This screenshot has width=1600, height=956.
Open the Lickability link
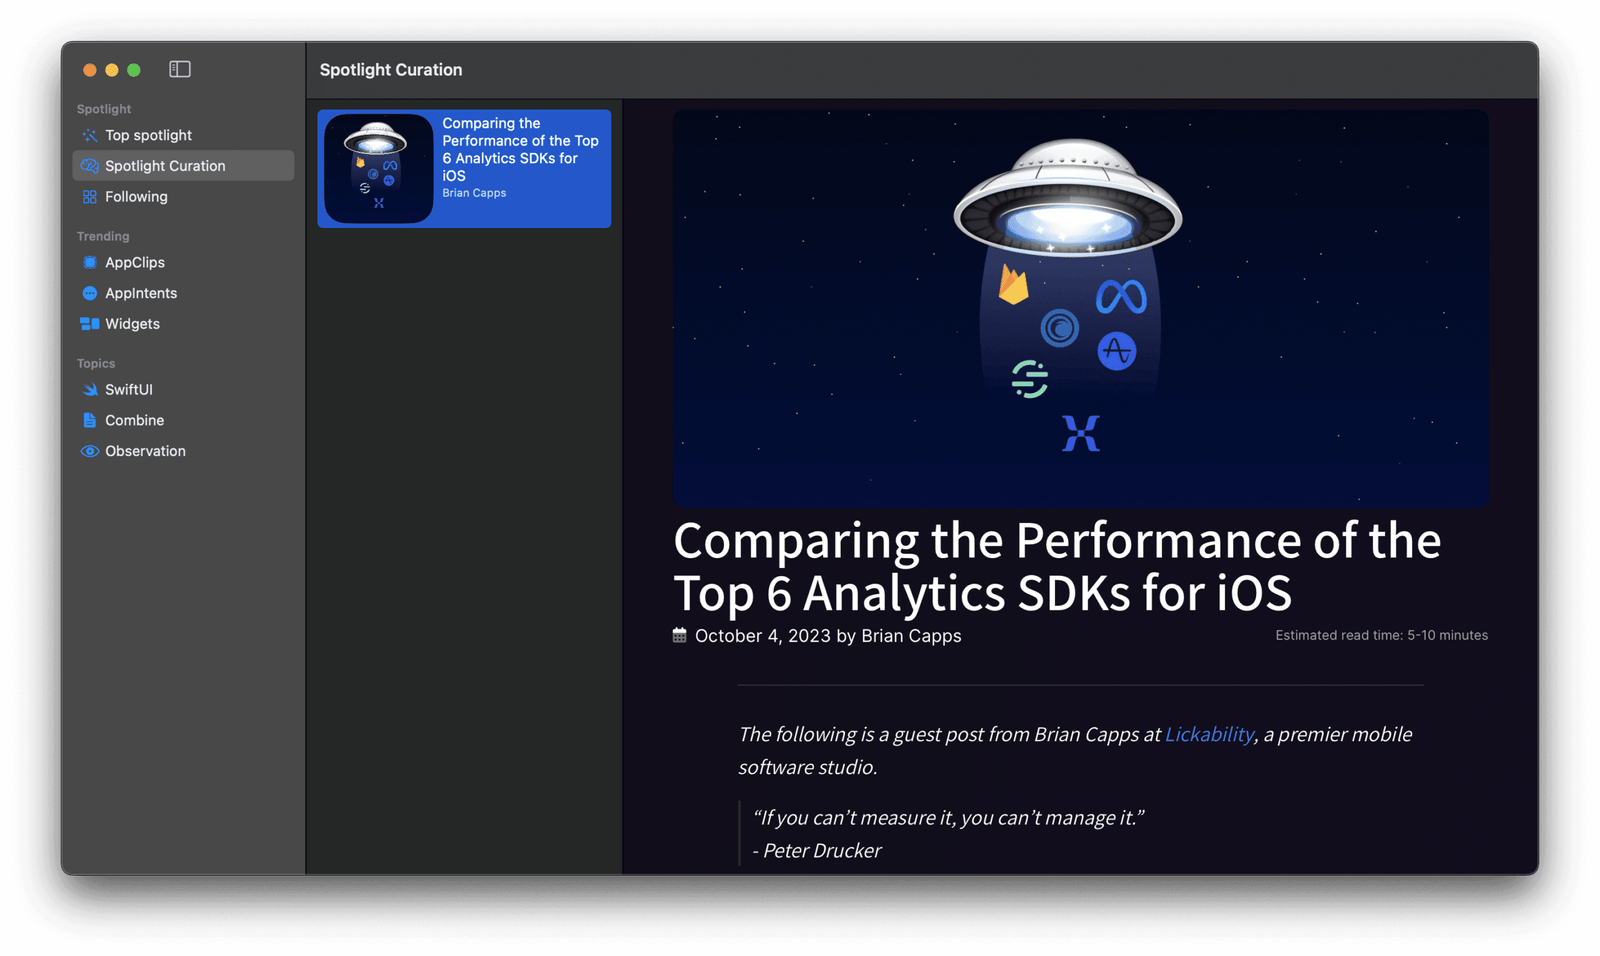[1209, 734]
